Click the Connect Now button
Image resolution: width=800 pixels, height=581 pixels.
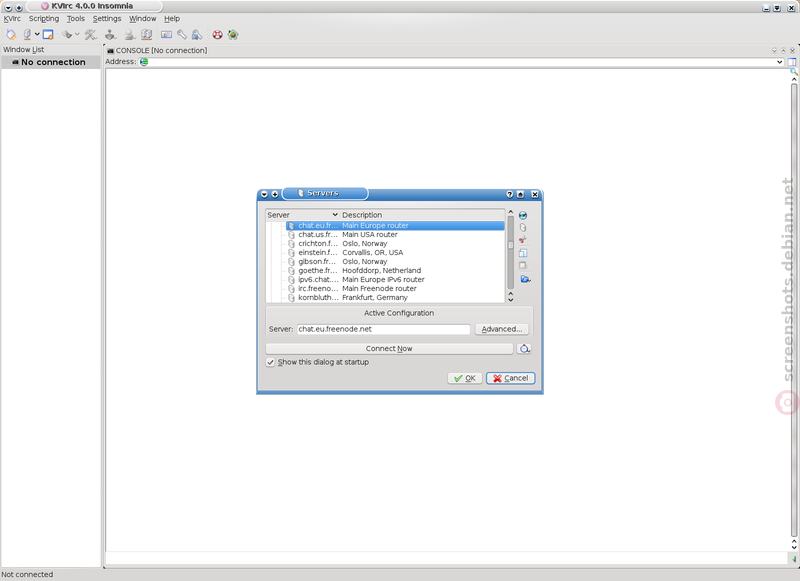tap(389, 349)
